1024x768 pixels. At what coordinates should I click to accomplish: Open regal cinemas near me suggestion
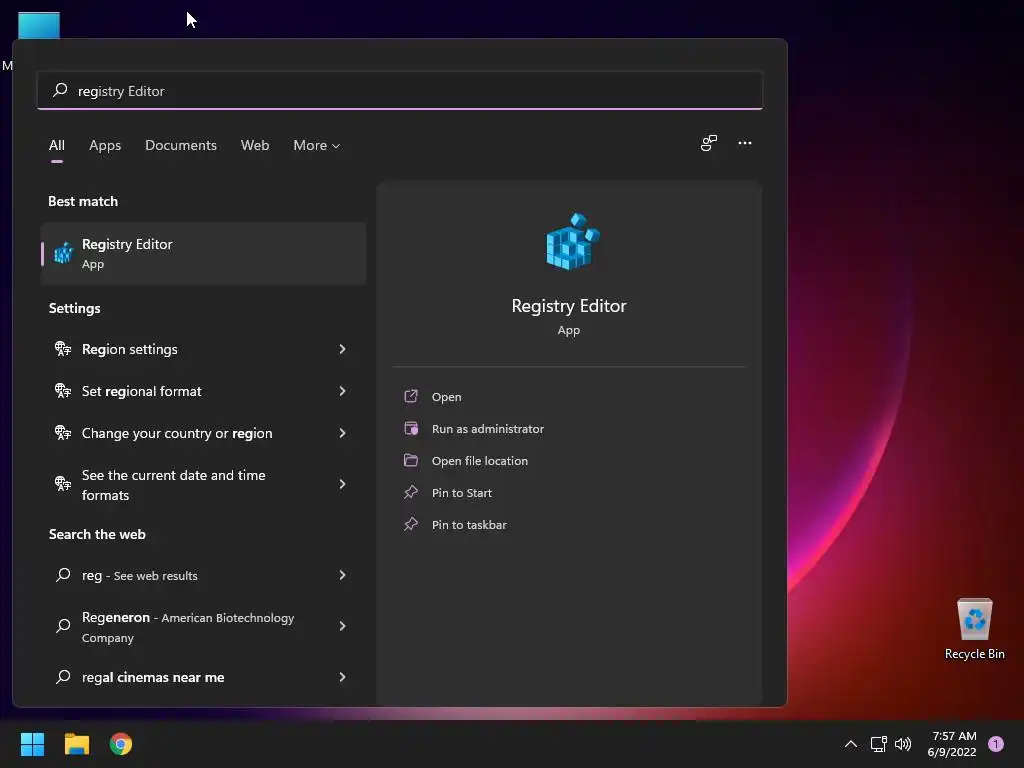(x=203, y=677)
